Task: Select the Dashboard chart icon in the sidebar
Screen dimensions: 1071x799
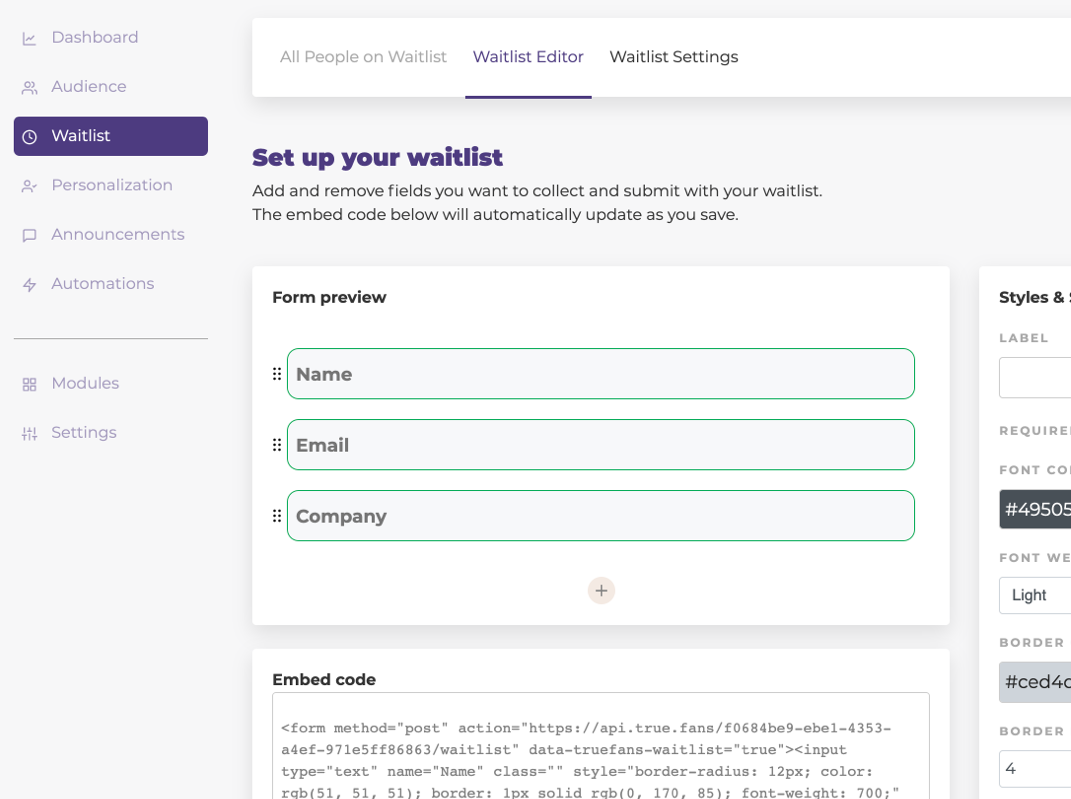Action: tap(29, 37)
